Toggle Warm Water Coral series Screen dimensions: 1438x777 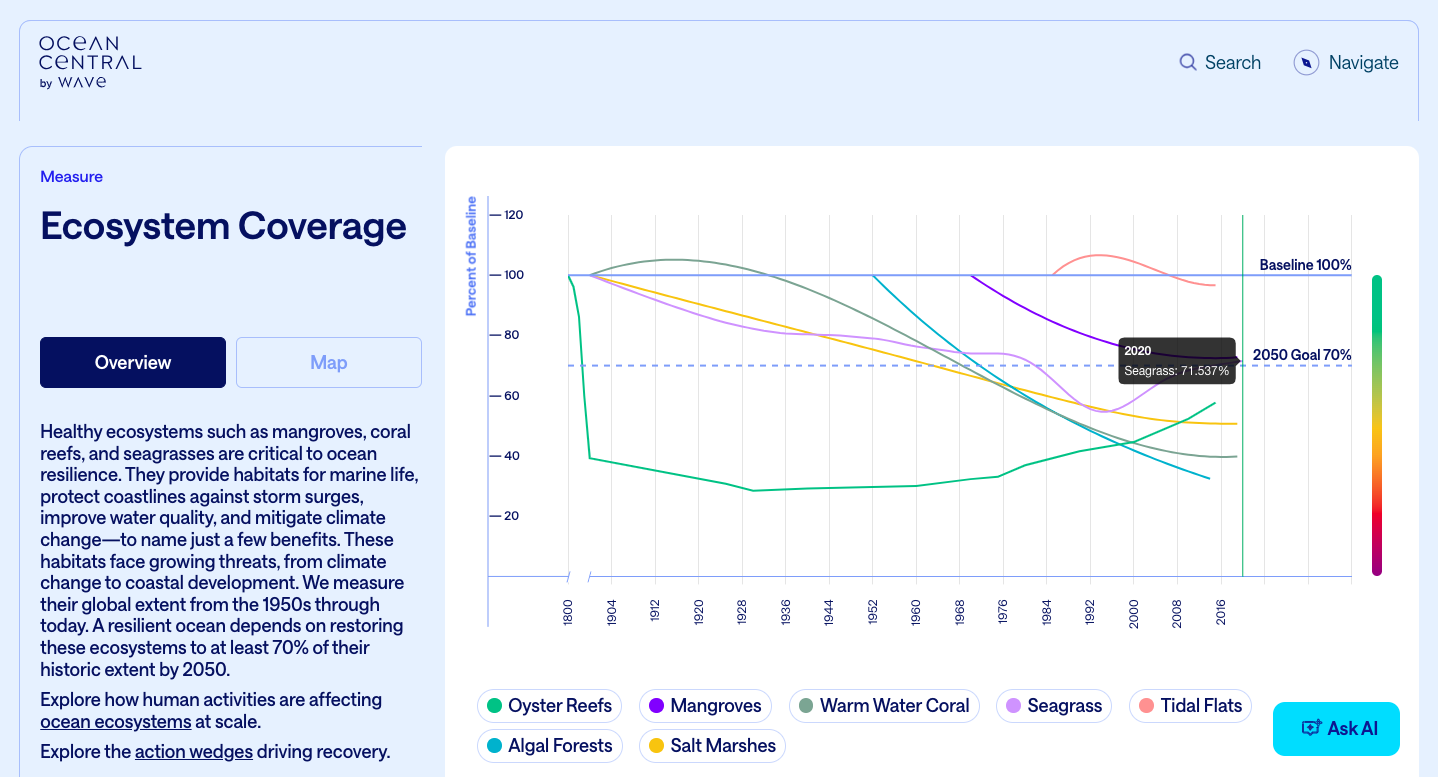[884, 706]
